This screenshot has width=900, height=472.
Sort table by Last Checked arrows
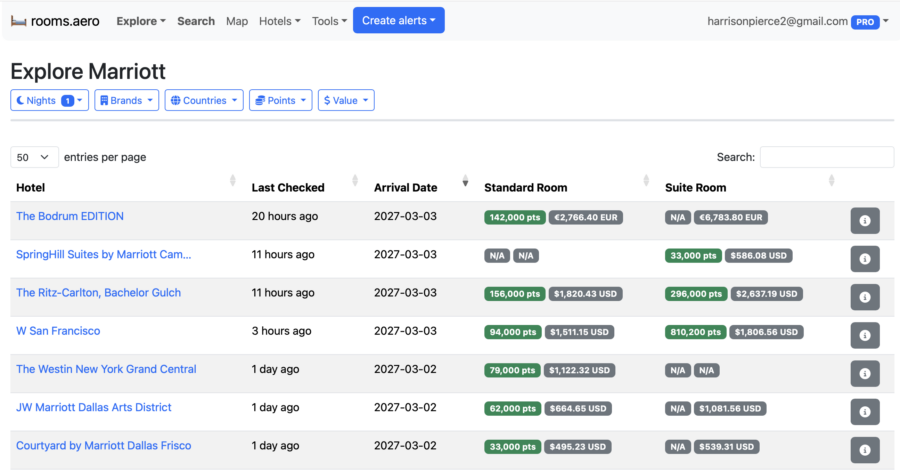point(355,181)
